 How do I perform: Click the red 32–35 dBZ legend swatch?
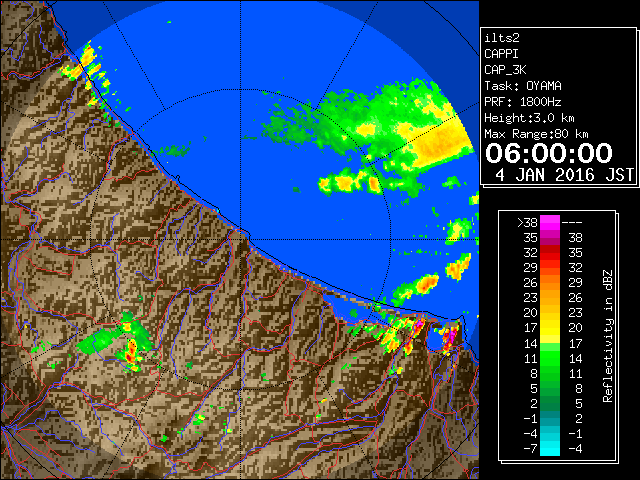pyautogui.click(x=550, y=253)
